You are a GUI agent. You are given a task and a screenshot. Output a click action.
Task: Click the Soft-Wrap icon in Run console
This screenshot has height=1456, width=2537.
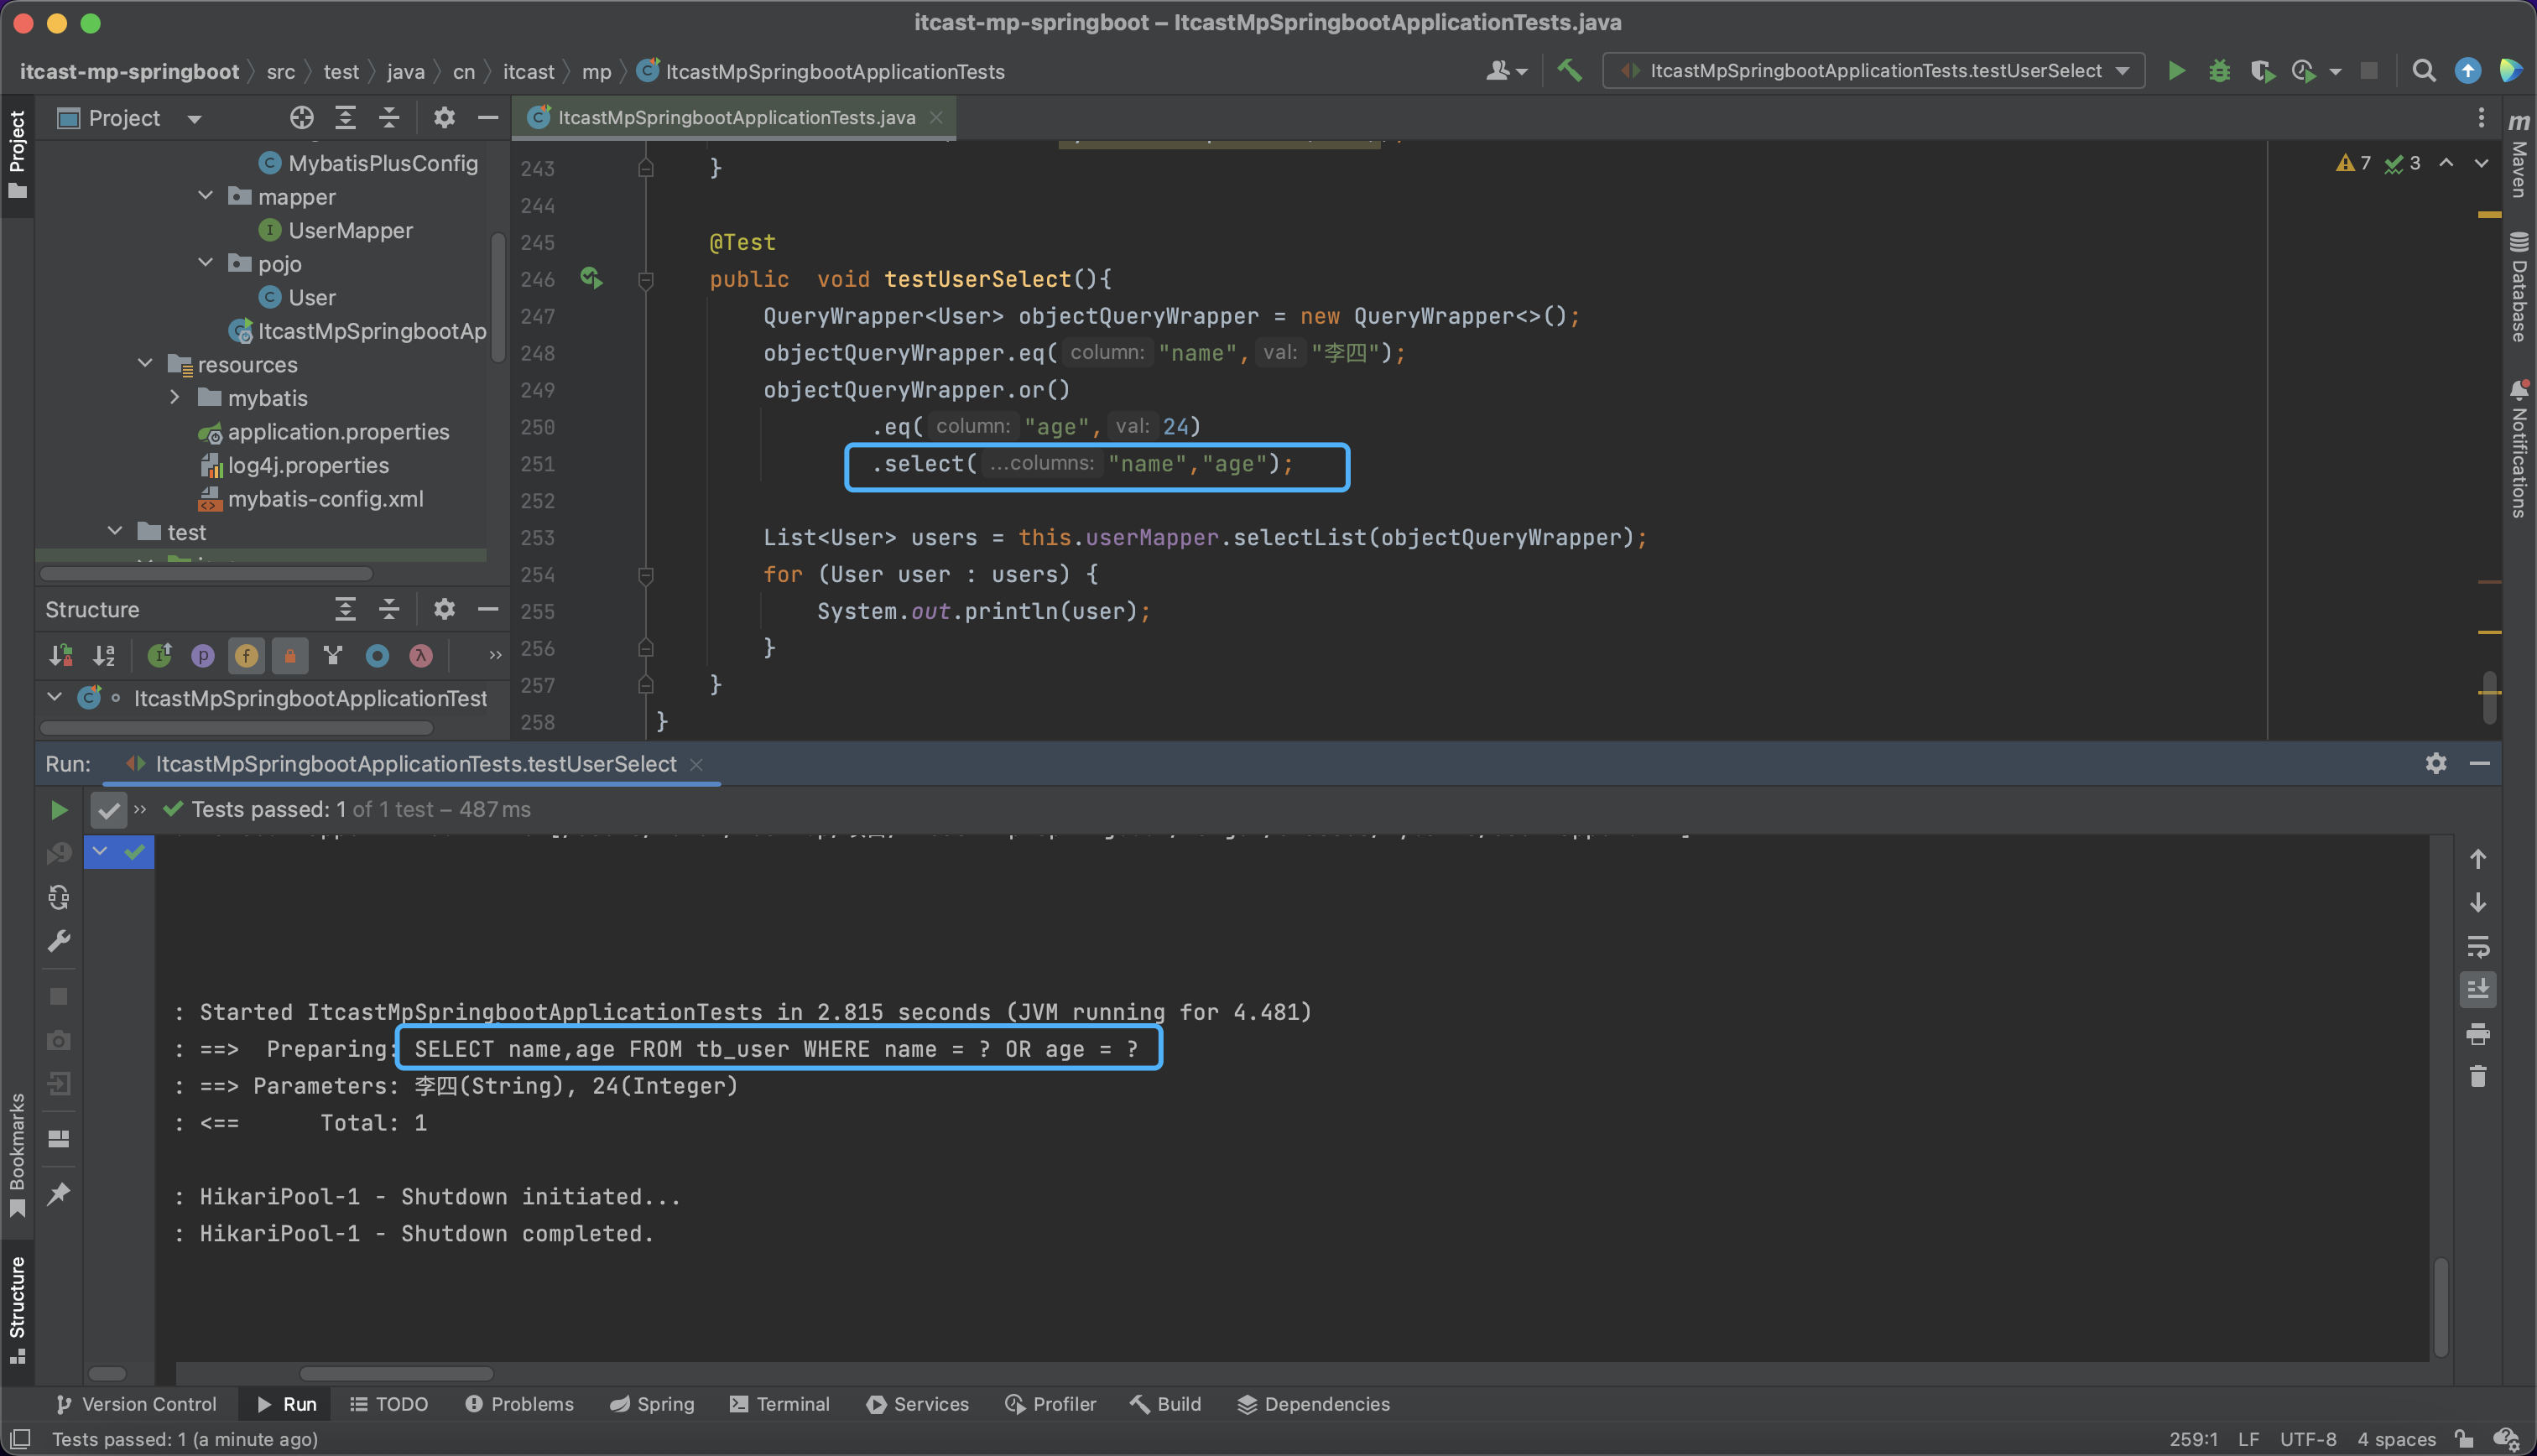pos(2478,946)
